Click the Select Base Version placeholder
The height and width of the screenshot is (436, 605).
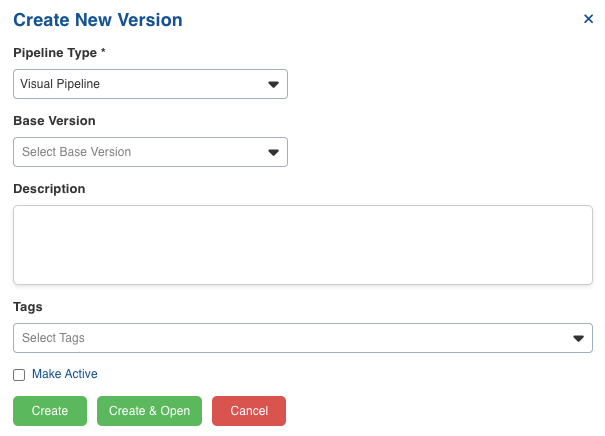(76, 152)
